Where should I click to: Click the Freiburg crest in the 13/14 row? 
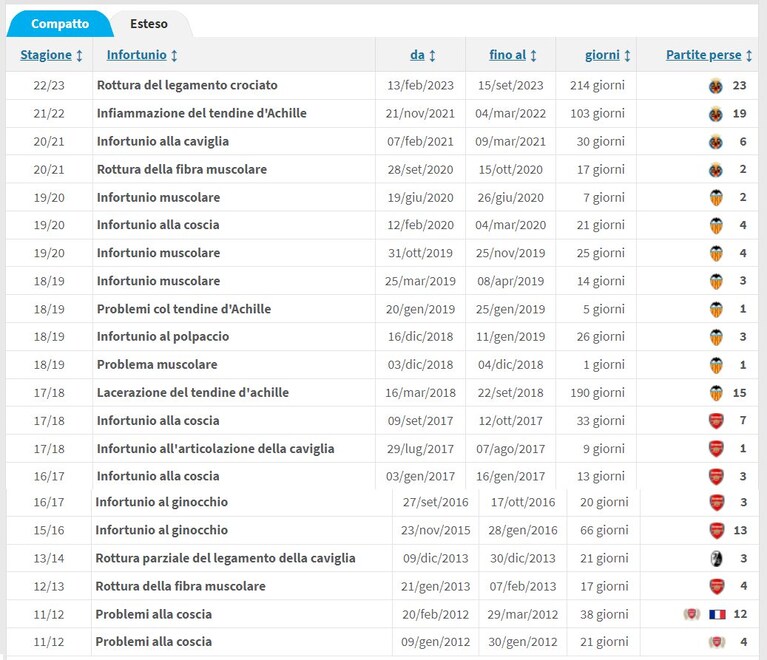click(717, 558)
